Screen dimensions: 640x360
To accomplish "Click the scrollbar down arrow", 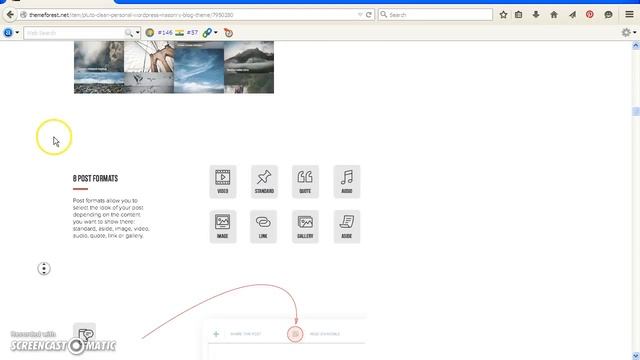I will click(x=636, y=356).
